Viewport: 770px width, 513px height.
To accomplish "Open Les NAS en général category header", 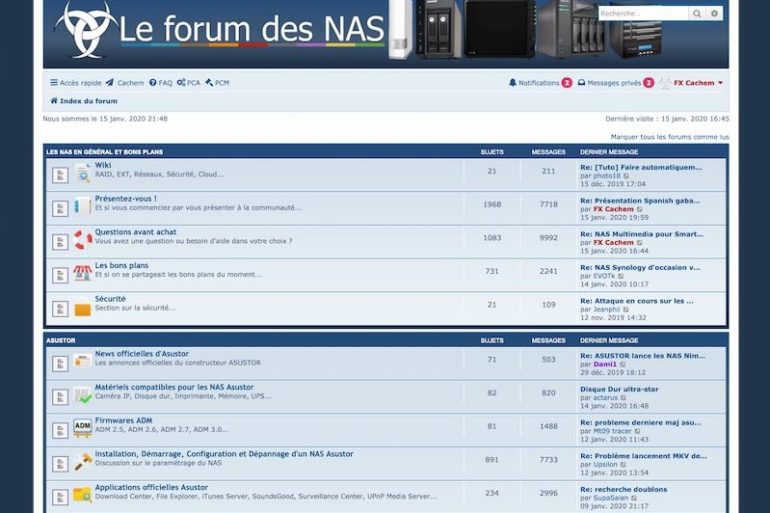I will [105, 152].
